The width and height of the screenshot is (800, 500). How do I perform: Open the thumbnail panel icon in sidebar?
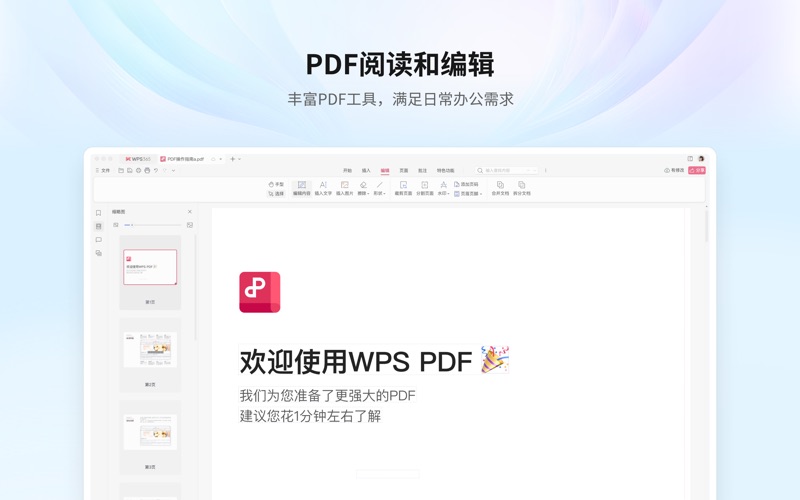[x=98, y=227]
